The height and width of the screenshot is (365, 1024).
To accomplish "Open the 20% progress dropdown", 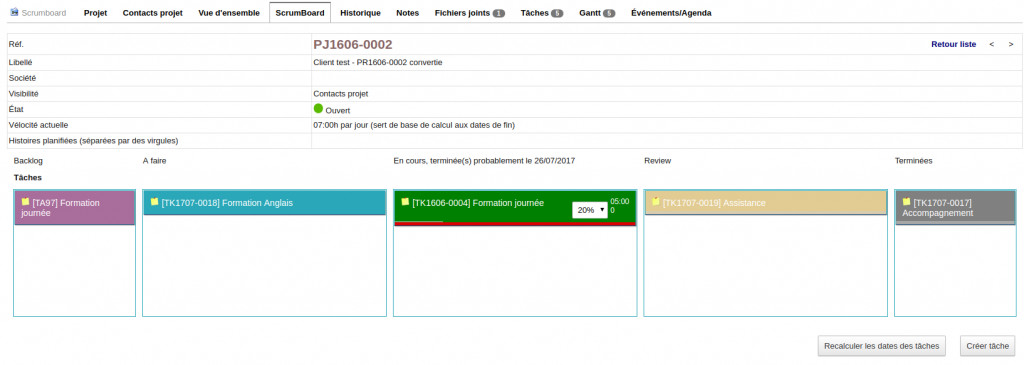I will coord(590,210).
